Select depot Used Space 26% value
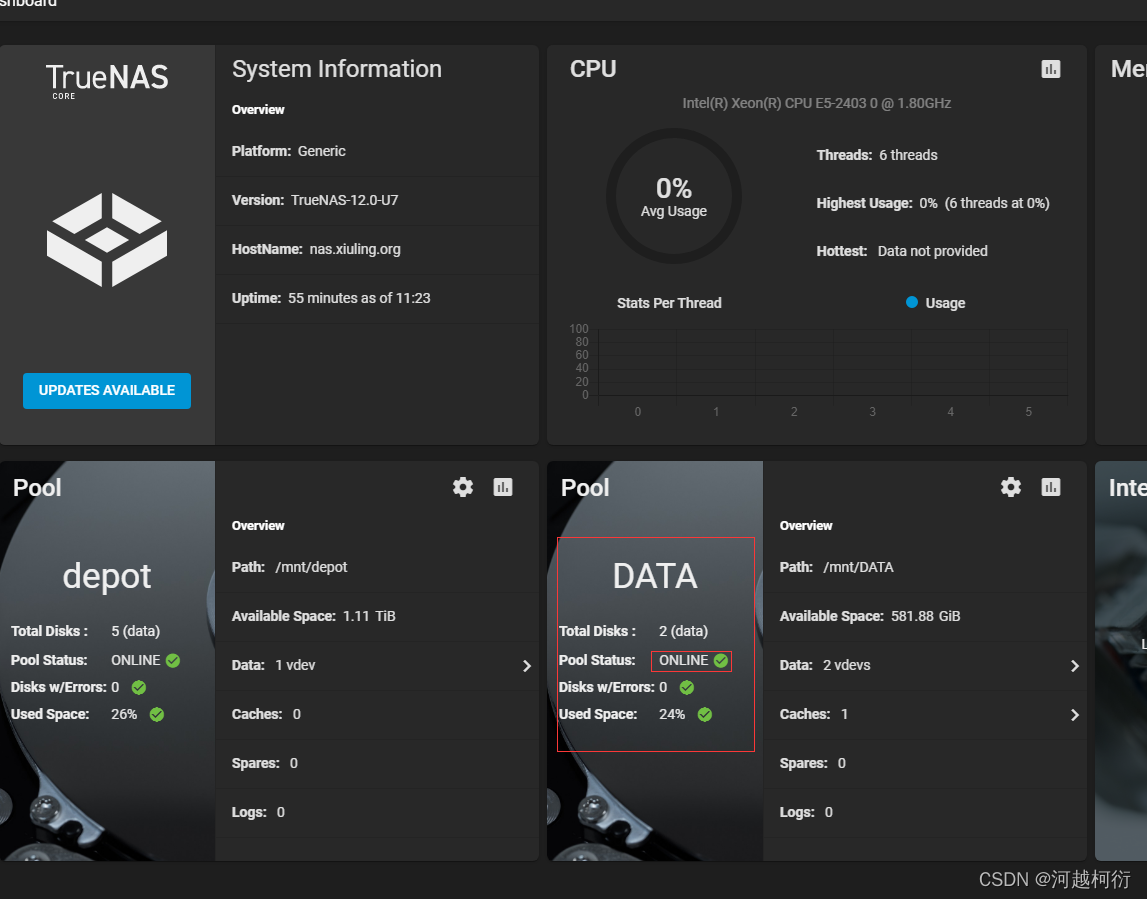 [x=124, y=715]
